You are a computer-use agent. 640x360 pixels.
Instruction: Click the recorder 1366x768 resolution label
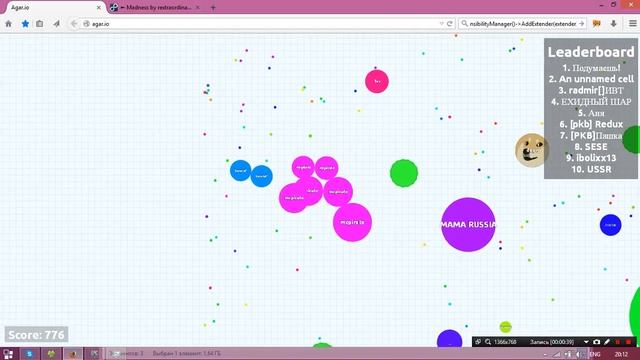[x=505, y=342]
